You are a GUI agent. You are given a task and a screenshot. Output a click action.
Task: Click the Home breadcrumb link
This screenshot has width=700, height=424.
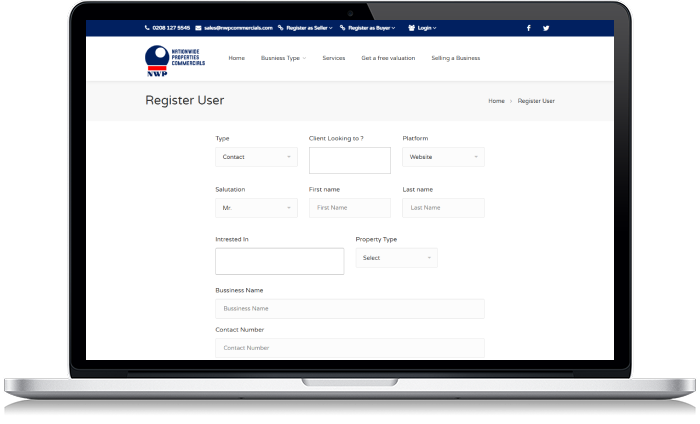[x=496, y=101]
